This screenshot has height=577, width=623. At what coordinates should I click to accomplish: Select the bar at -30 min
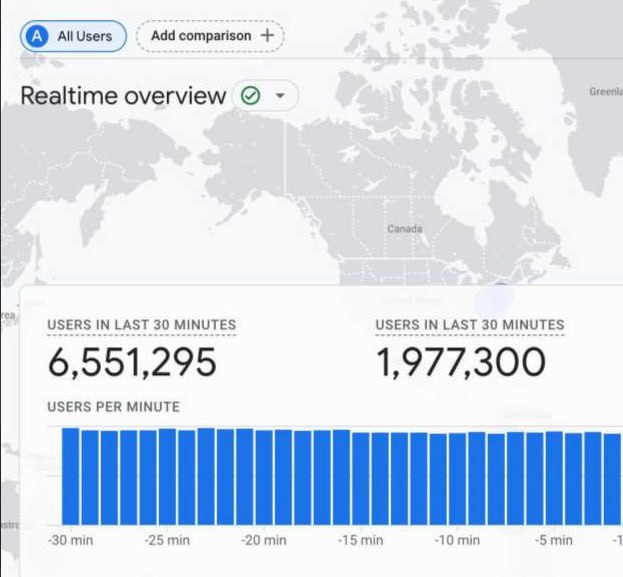[x=71, y=476]
